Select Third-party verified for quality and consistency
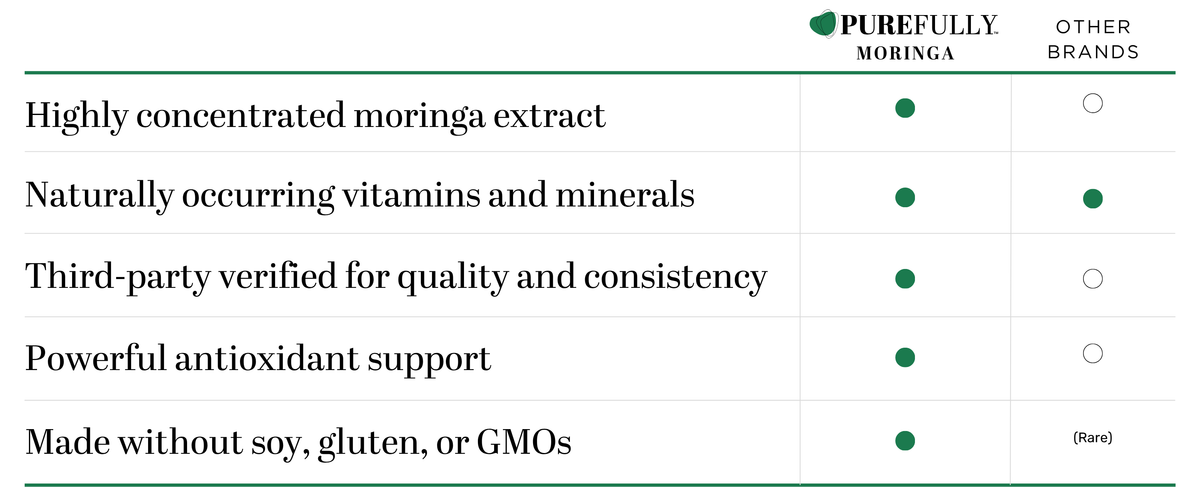 click(x=396, y=277)
